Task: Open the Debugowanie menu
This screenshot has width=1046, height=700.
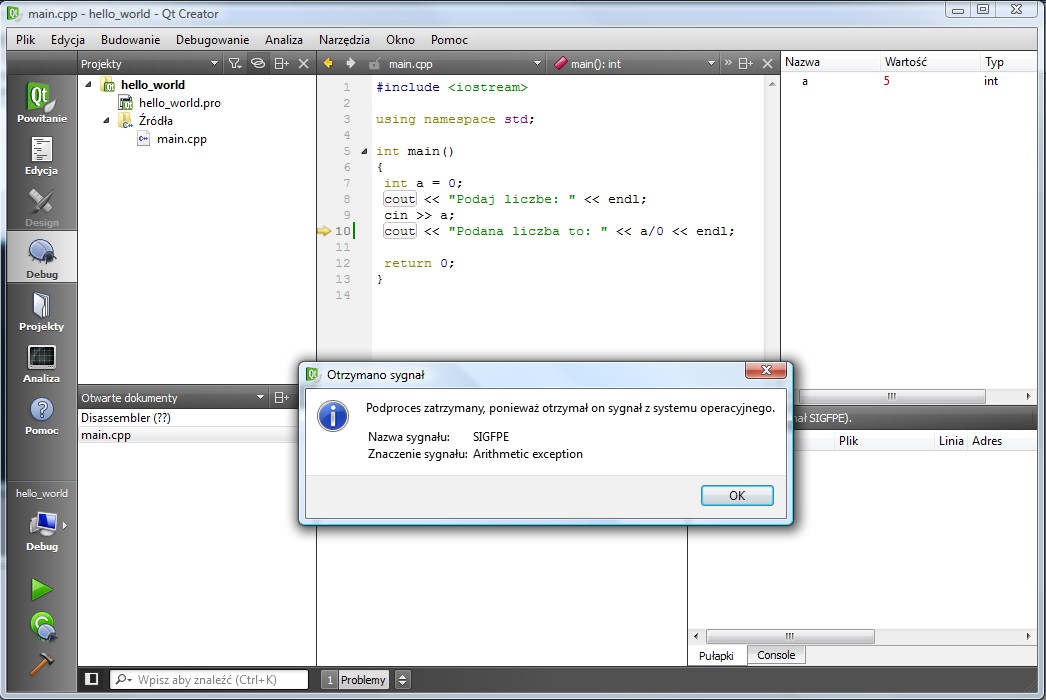Action: click(212, 39)
